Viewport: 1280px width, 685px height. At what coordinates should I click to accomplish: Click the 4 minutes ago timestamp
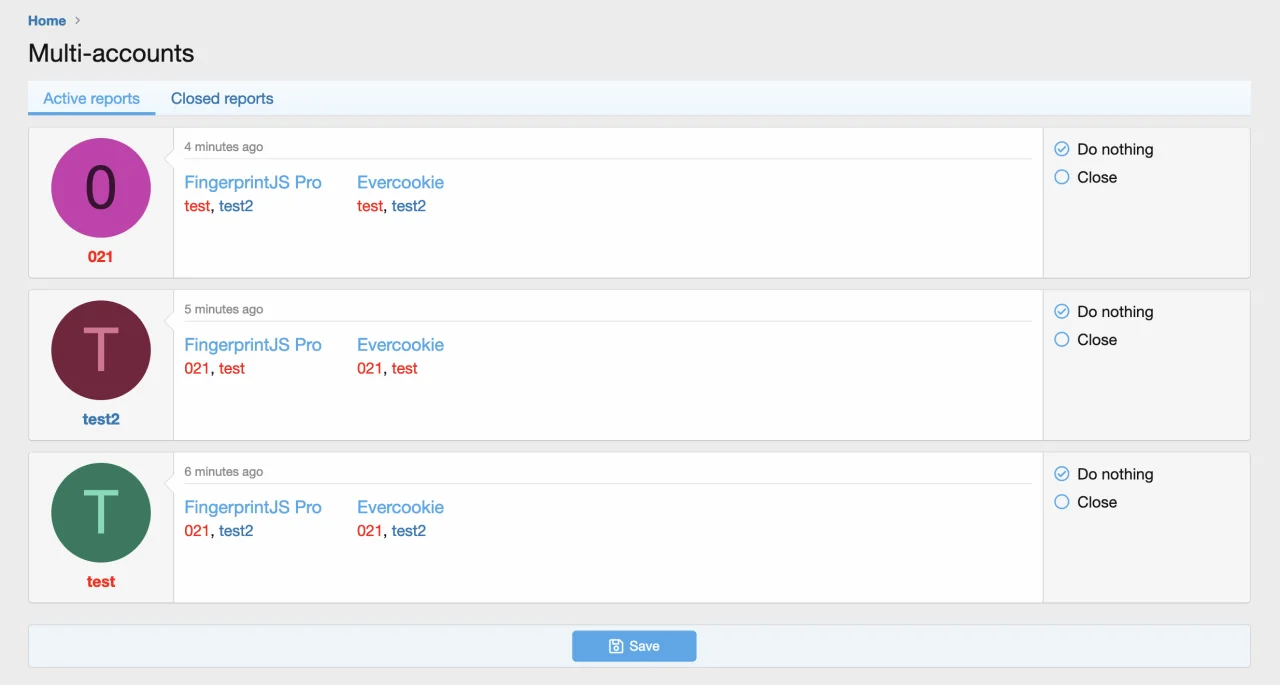224,147
